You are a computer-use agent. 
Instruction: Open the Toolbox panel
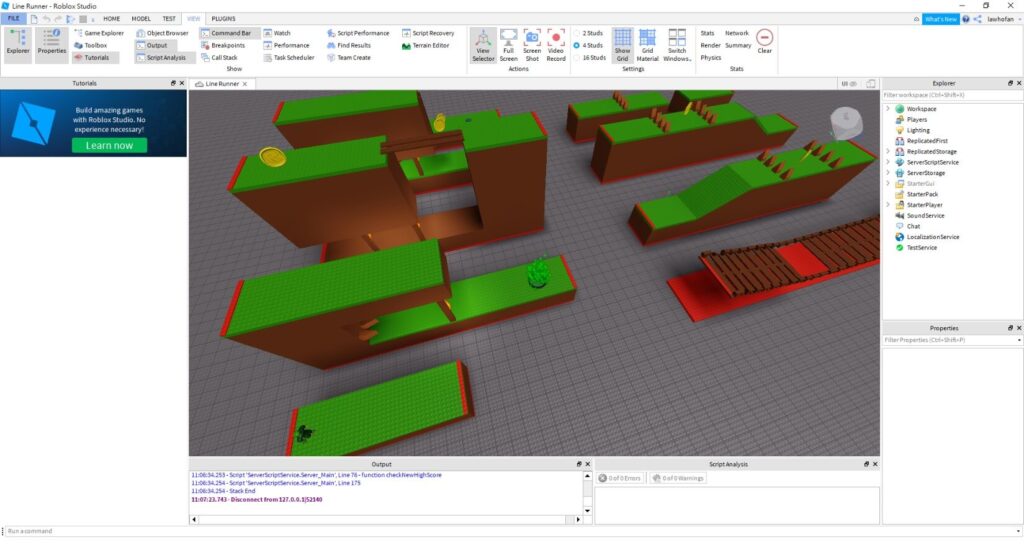91,45
